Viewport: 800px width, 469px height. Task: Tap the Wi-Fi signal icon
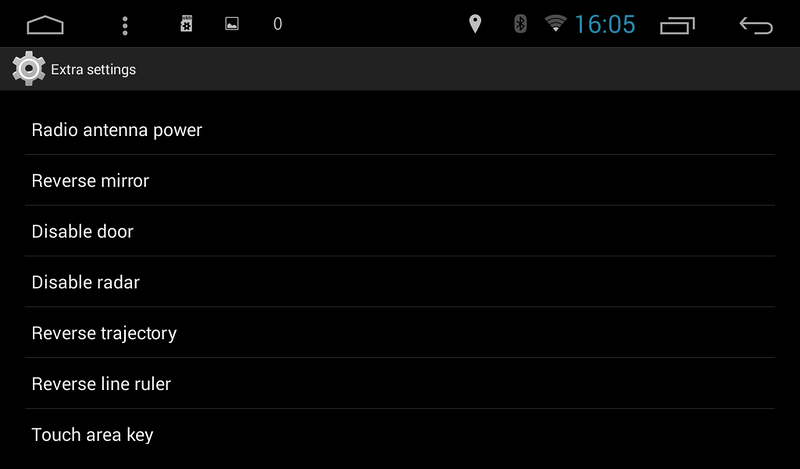pyautogui.click(x=556, y=23)
